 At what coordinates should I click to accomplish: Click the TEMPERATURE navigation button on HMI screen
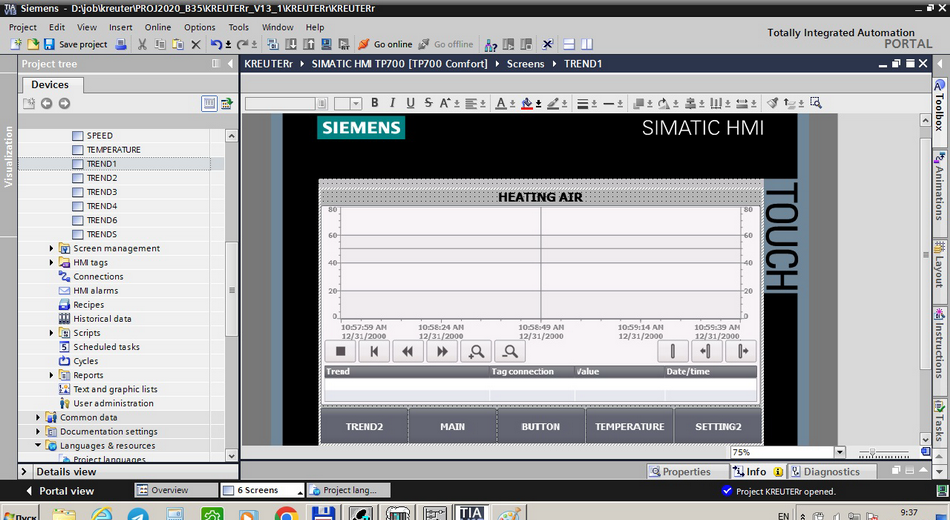tap(629, 426)
